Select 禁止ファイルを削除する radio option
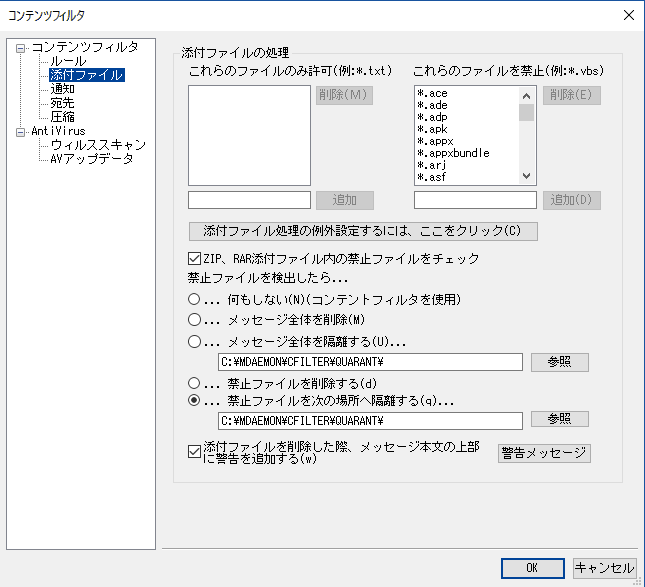The width and height of the screenshot is (645, 587). point(194,383)
